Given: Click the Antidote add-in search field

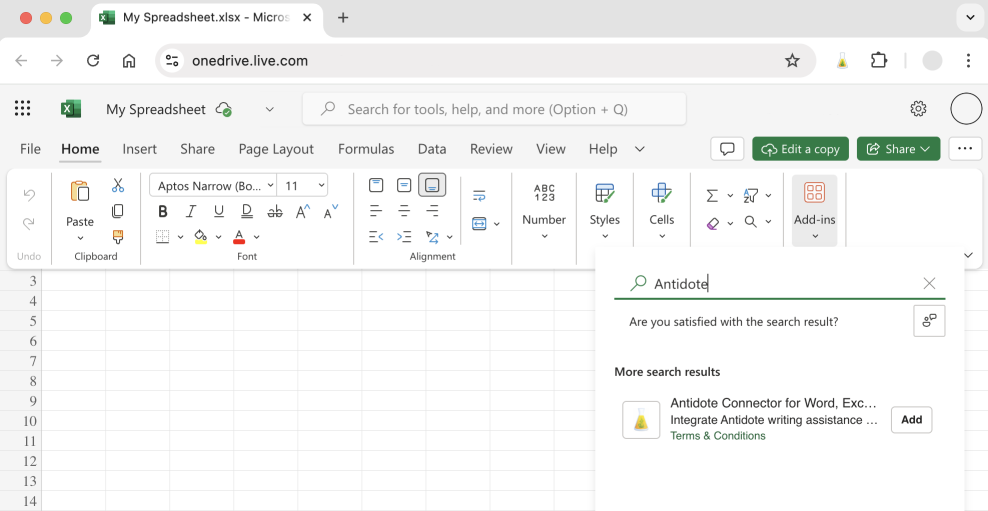Looking at the screenshot, I should click(780, 284).
